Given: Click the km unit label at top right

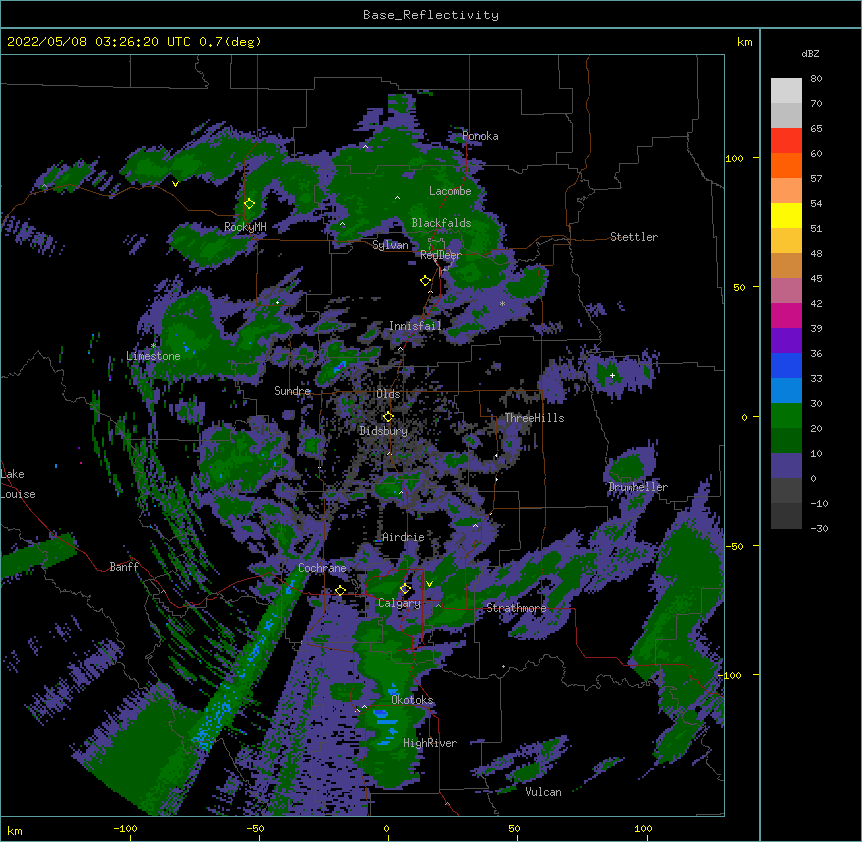Looking at the screenshot, I should [744, 42].
